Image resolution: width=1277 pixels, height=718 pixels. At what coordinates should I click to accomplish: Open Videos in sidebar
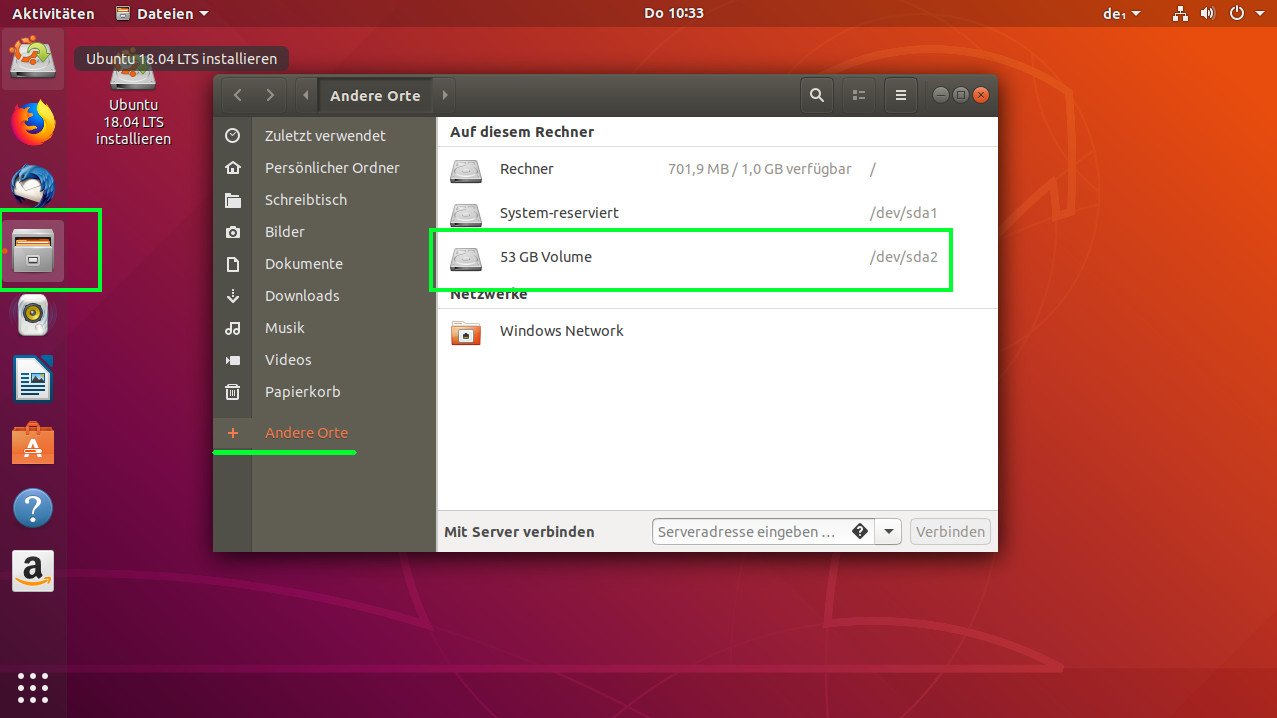[x=325, y=359]
